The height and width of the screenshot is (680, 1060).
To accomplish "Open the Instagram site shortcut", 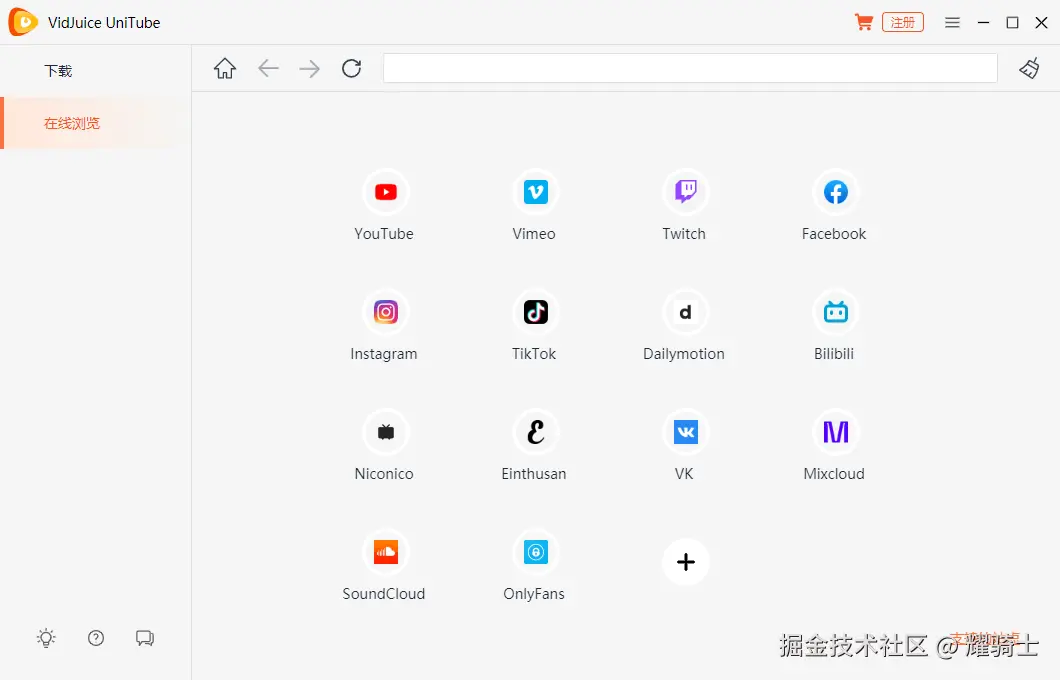I will coord(385,312).
